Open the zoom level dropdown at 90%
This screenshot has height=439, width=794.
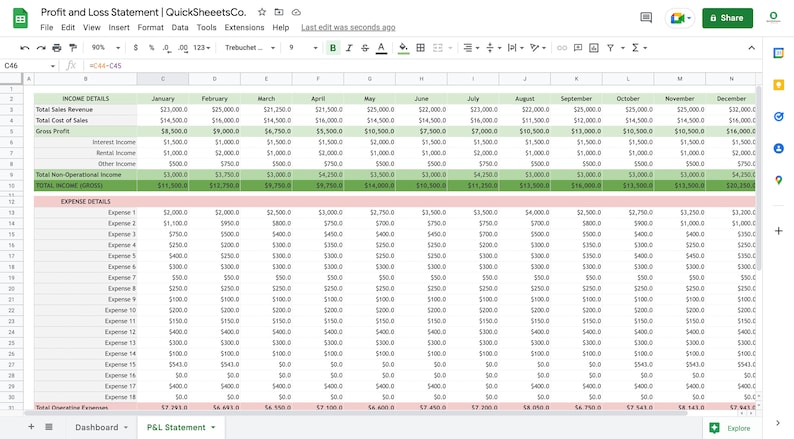pos(105,48)
